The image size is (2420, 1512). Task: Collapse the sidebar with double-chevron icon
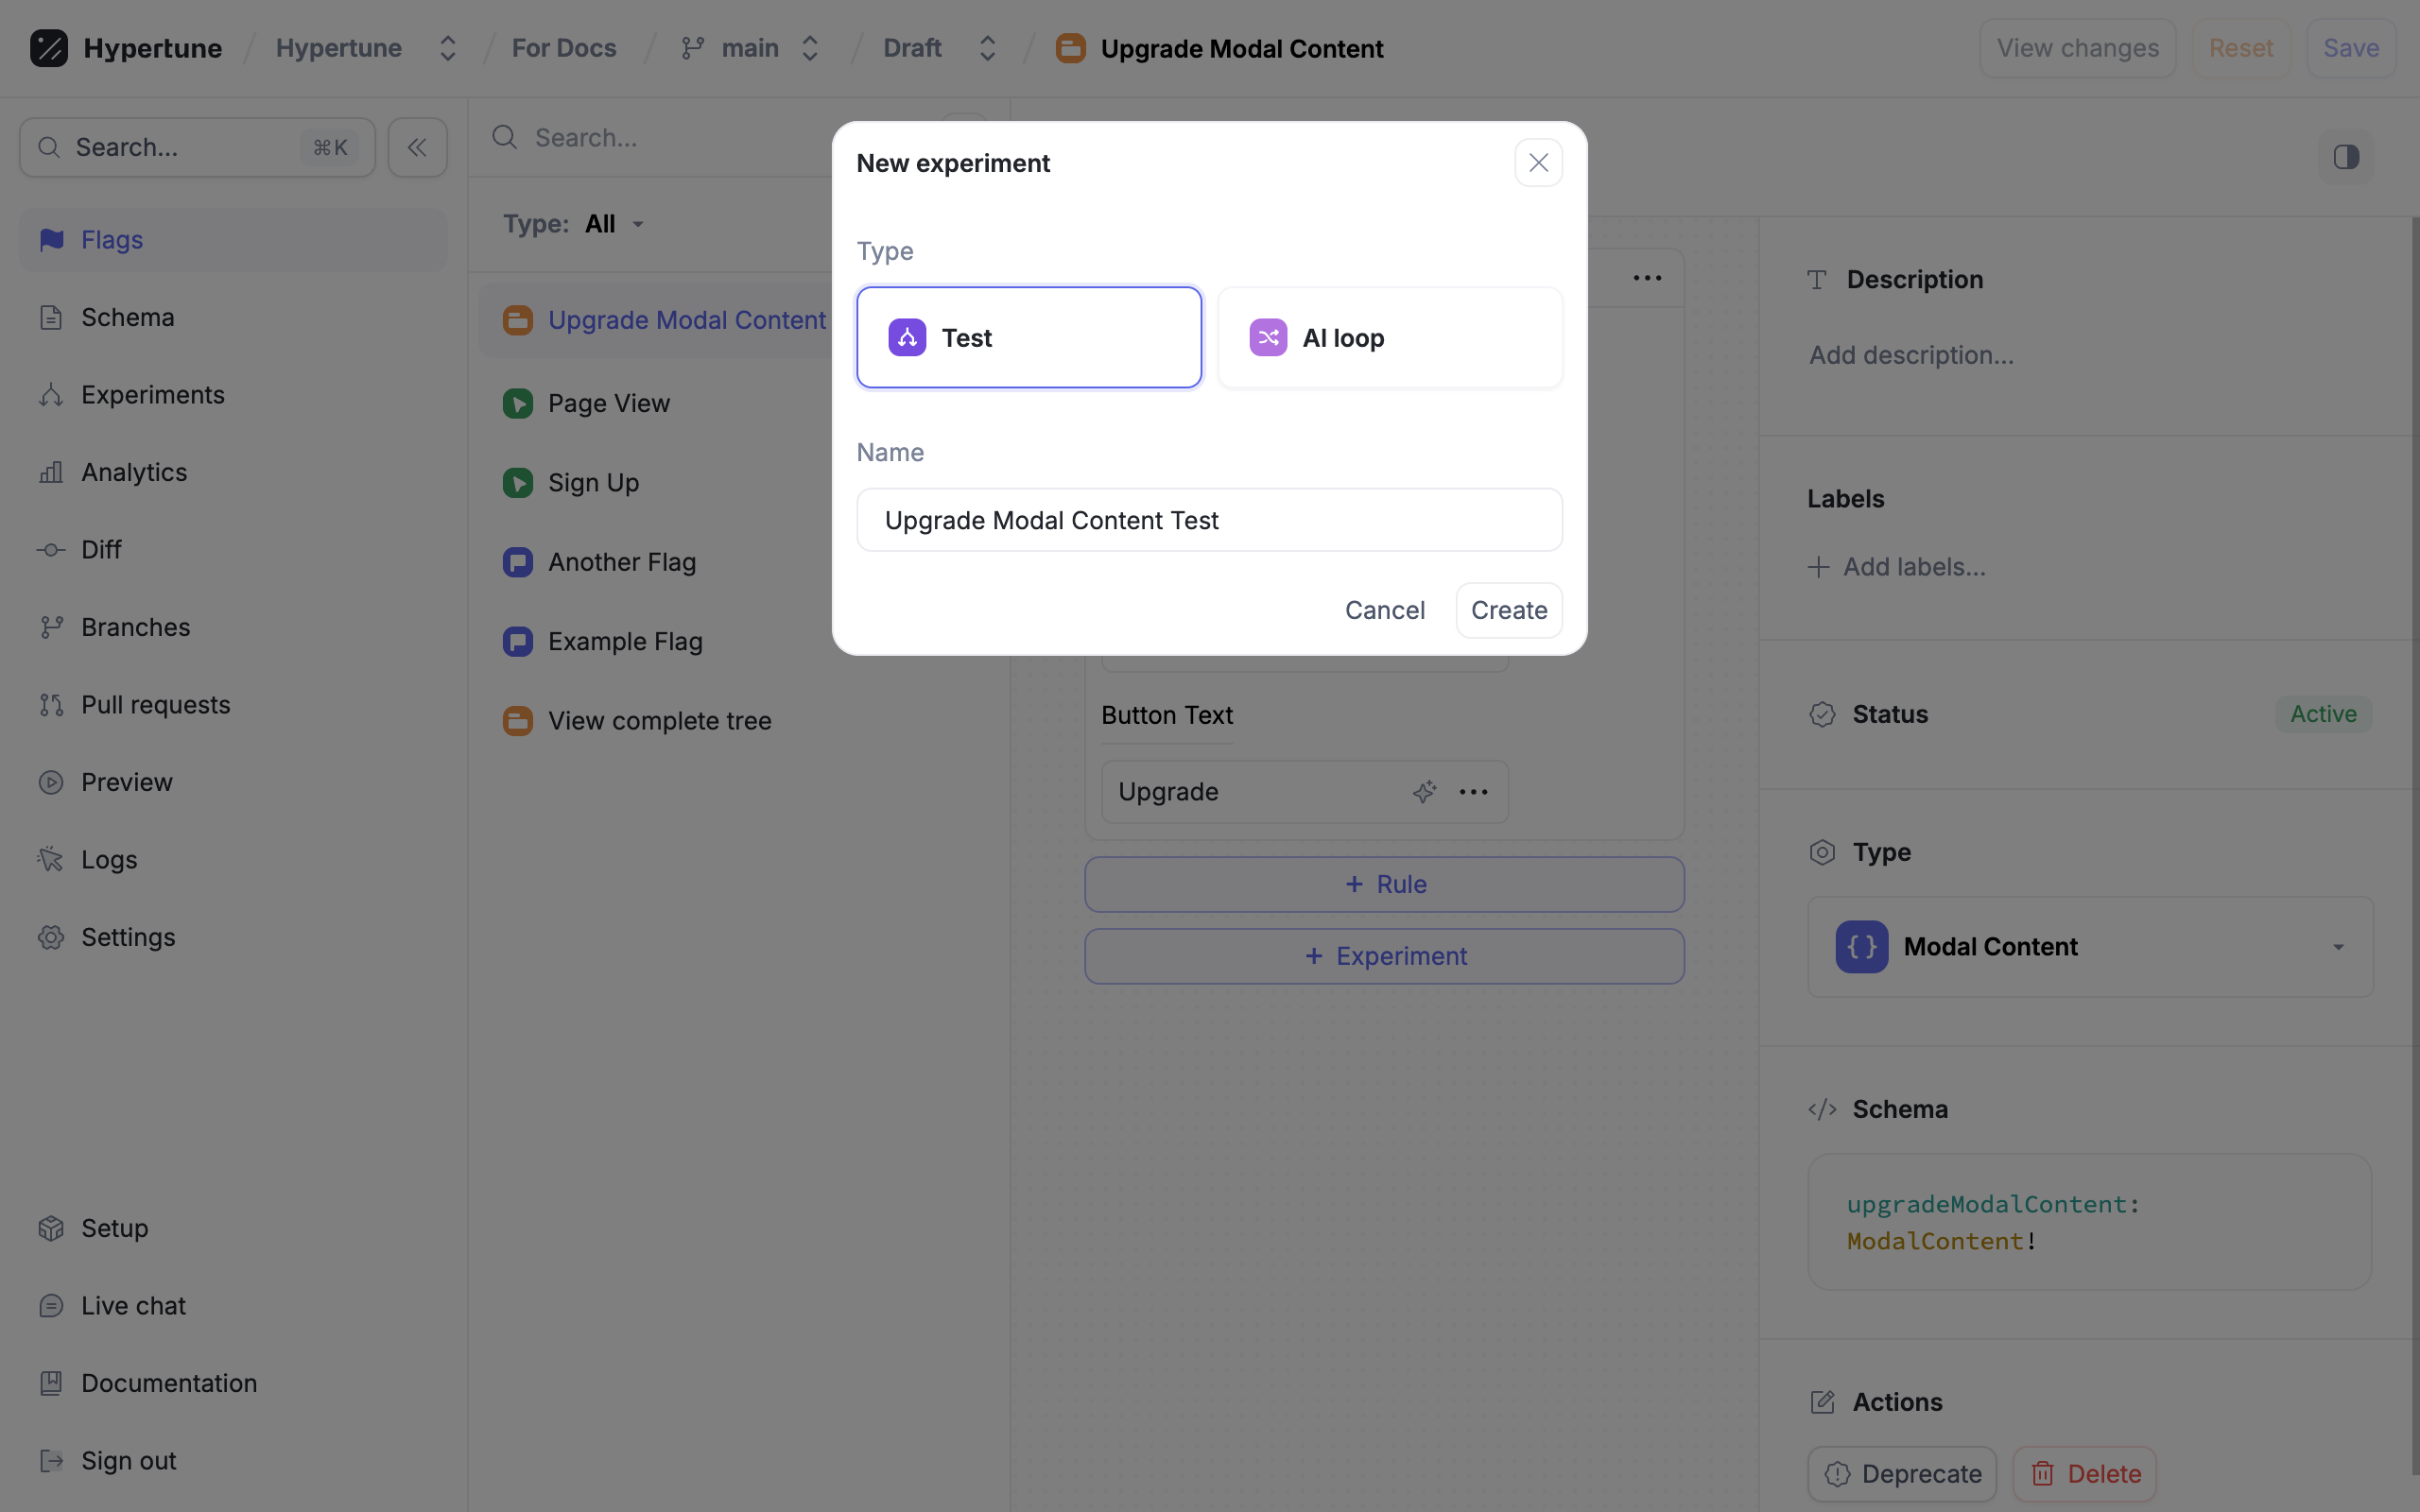[x=417, y=148]
